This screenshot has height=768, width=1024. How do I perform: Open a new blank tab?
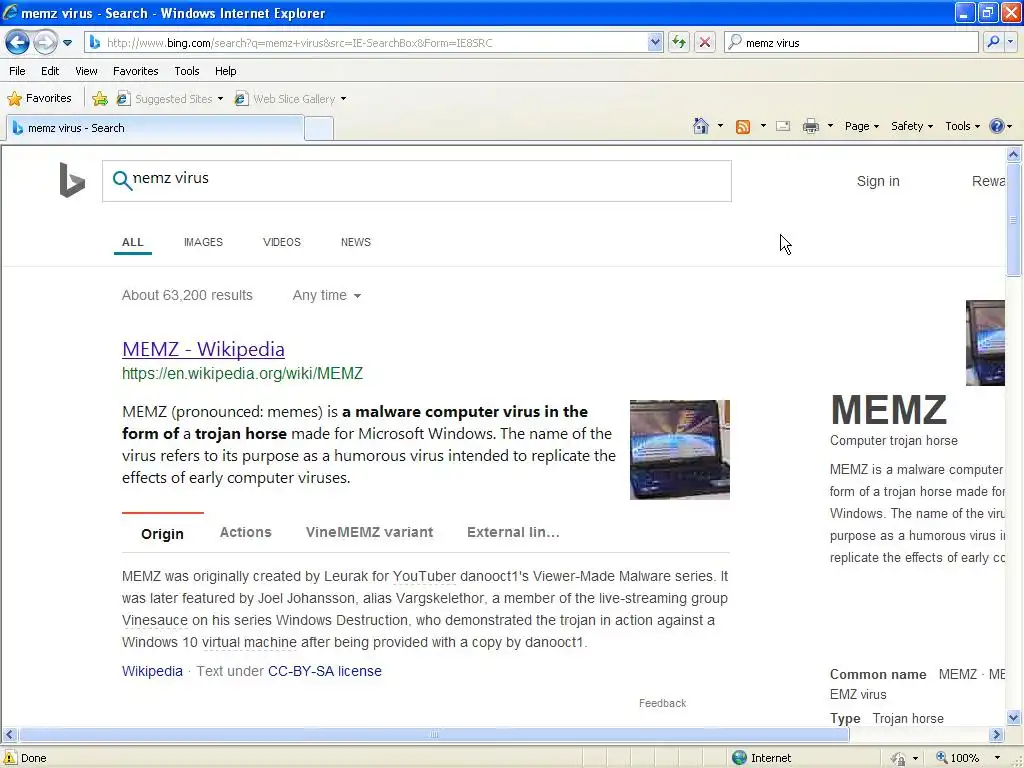[319, 129]
